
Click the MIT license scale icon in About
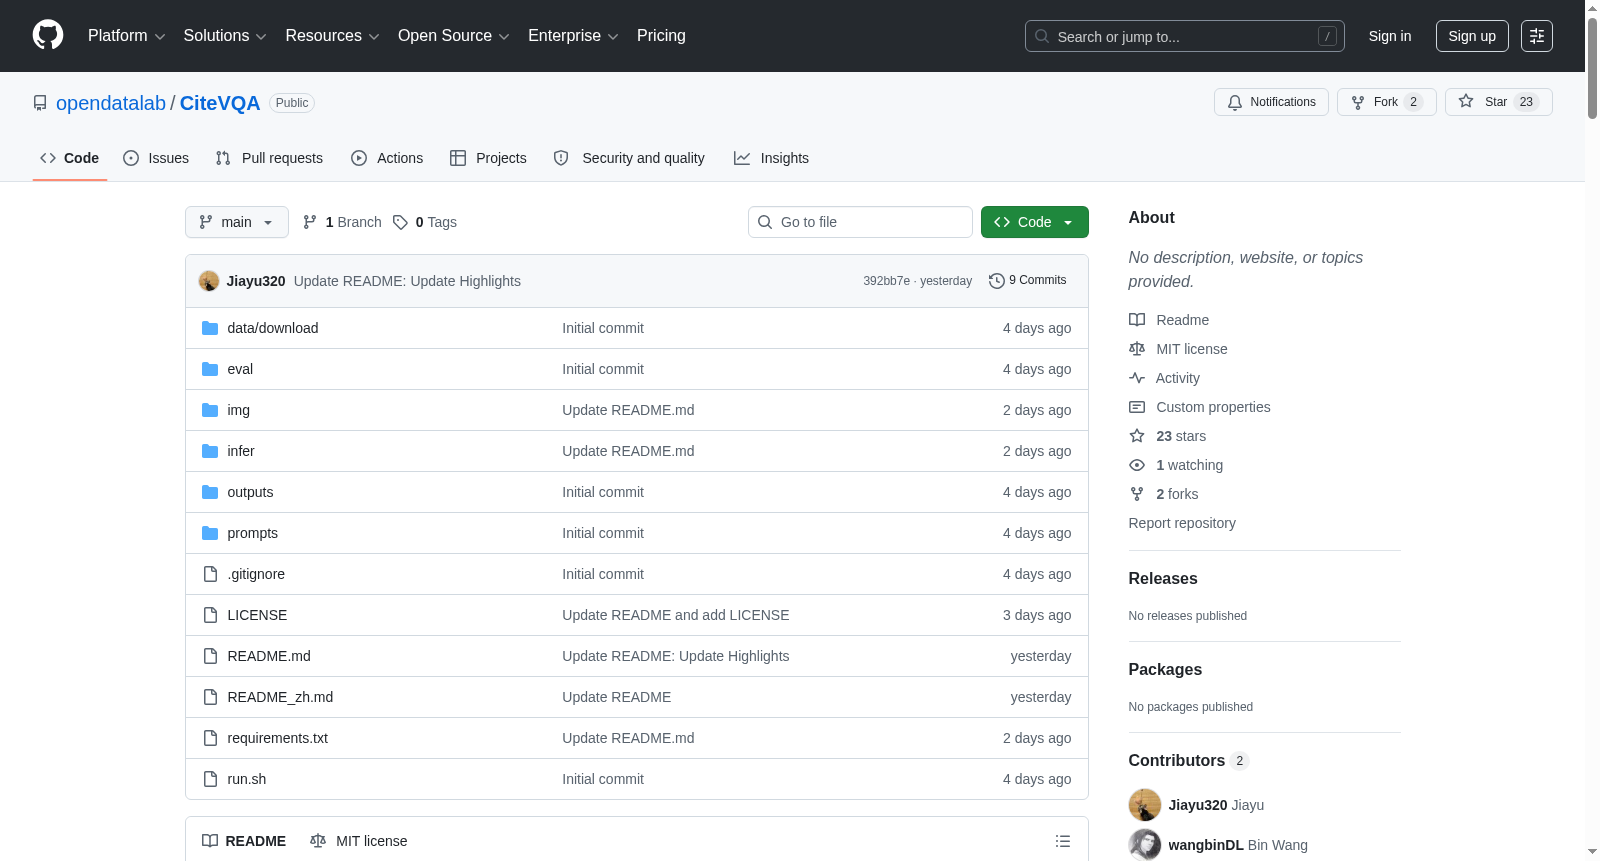(x=1137, y=349)
